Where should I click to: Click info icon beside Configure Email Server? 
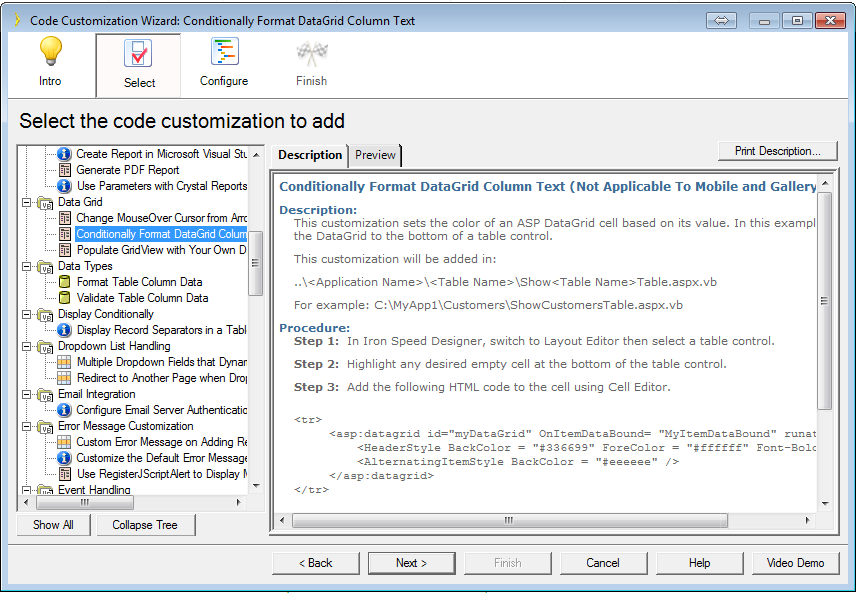[65, 410]
